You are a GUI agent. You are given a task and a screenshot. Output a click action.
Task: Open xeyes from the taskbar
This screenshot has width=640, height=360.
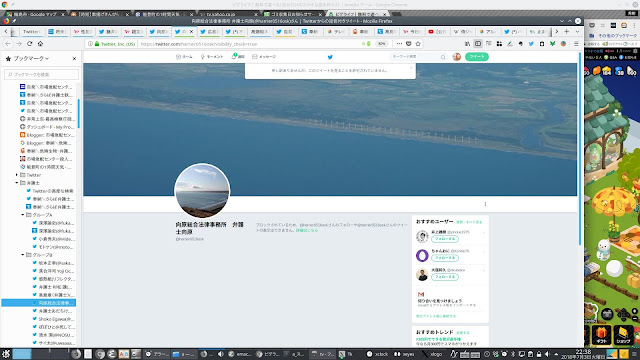(x=404, y=354)
